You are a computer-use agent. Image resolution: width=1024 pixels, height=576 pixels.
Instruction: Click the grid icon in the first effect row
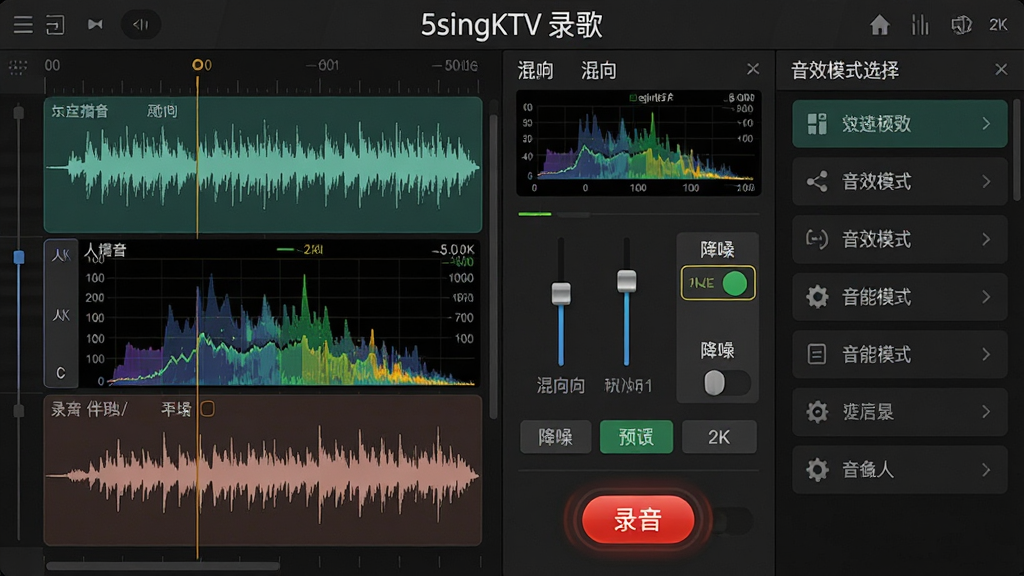pos(817,124)
